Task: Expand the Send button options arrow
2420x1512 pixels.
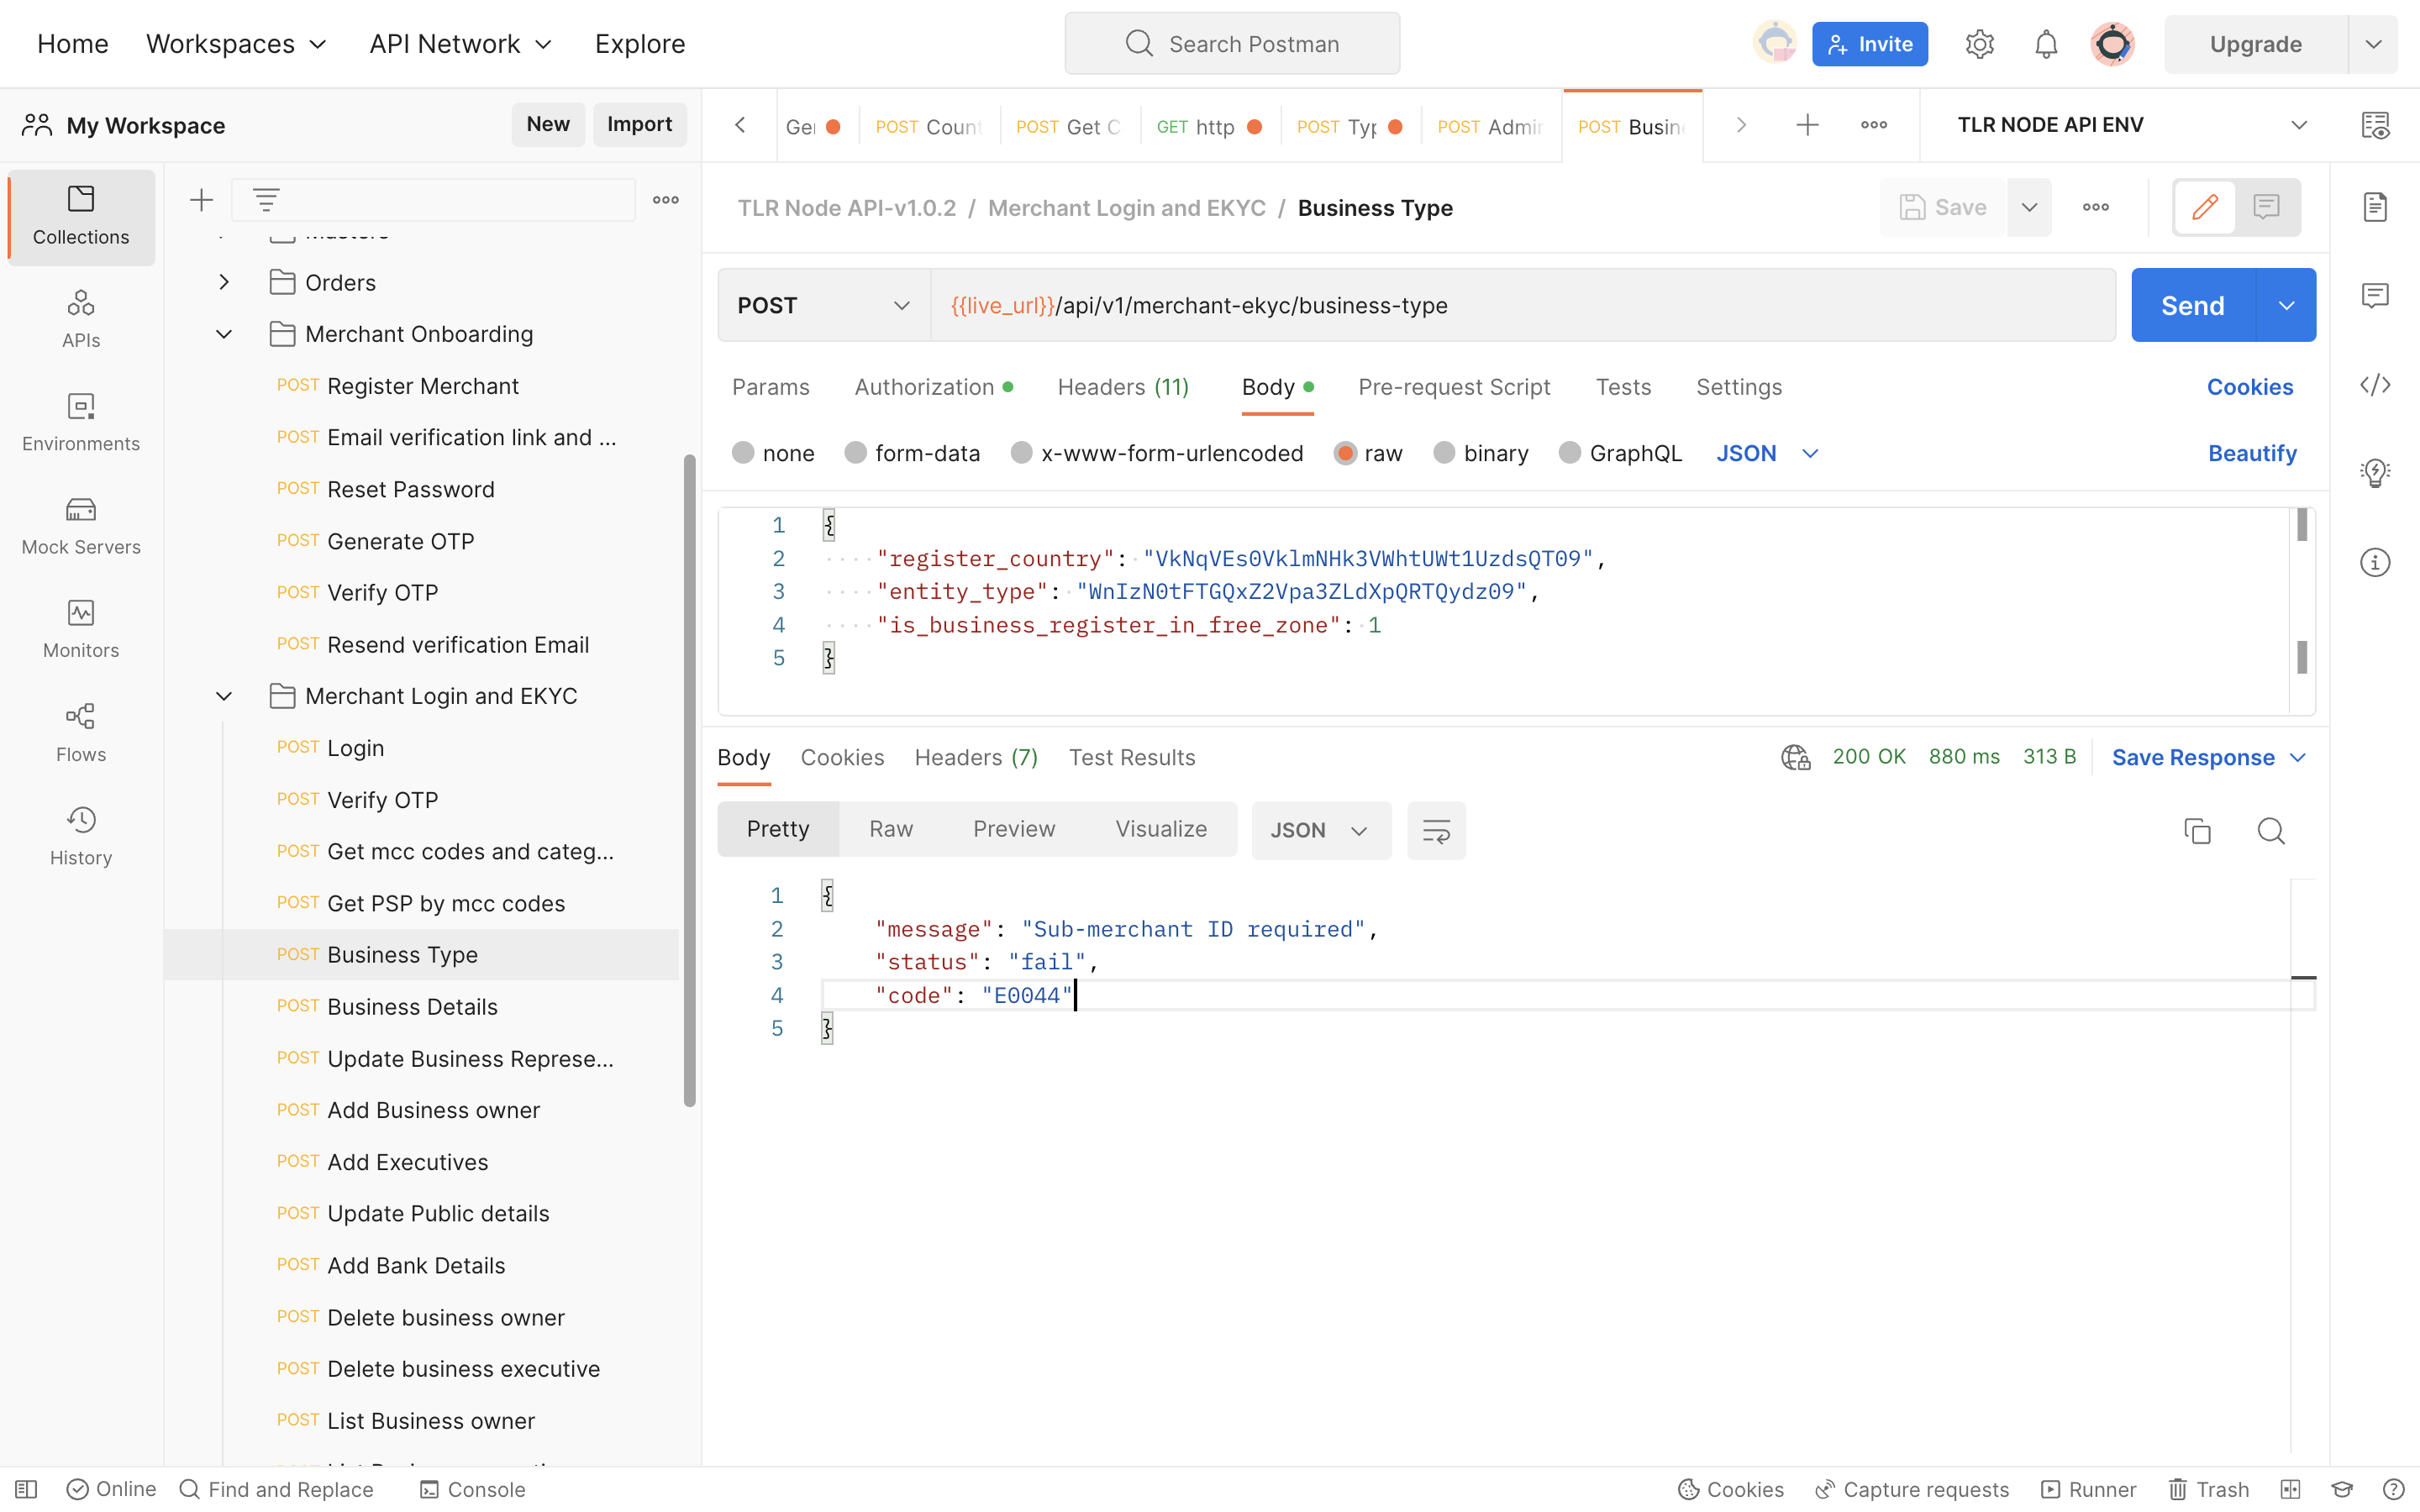Action: pos(2286,305)
